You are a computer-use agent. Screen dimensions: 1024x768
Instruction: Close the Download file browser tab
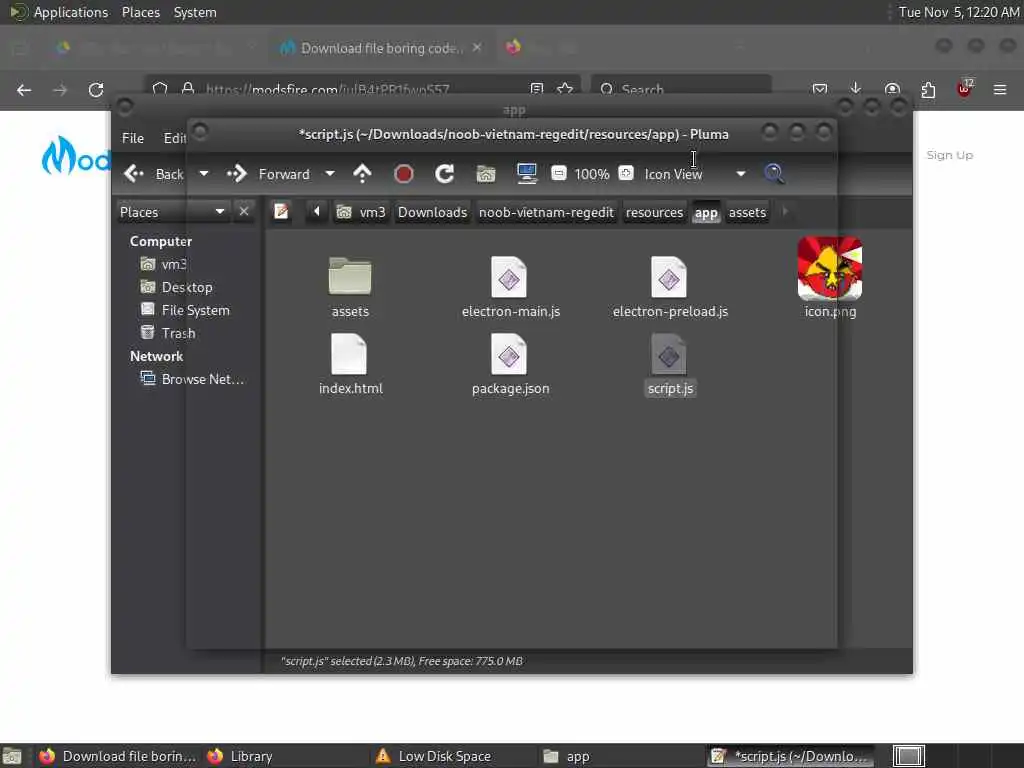[x=477, y=48]
